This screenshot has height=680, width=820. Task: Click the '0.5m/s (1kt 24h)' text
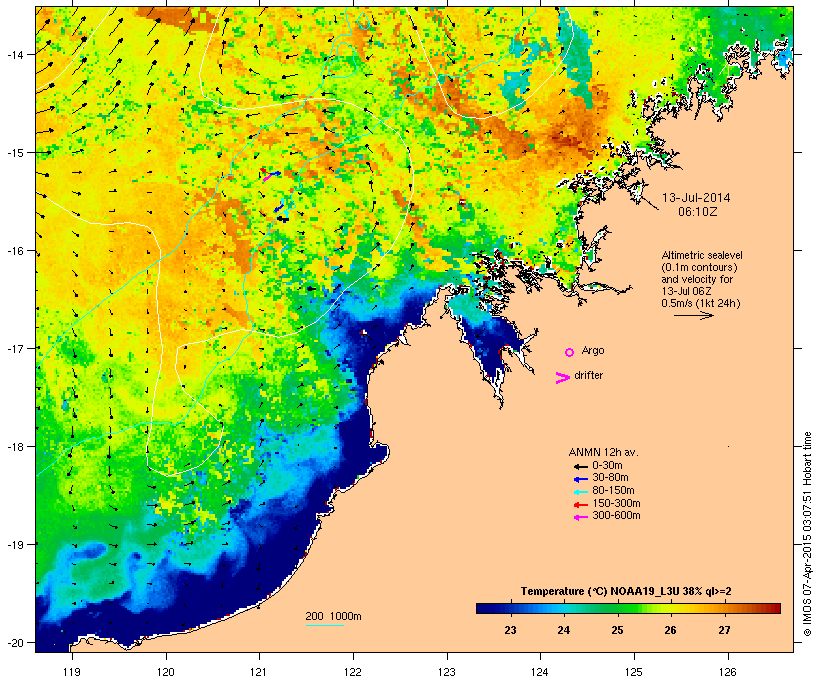point(701,303)
